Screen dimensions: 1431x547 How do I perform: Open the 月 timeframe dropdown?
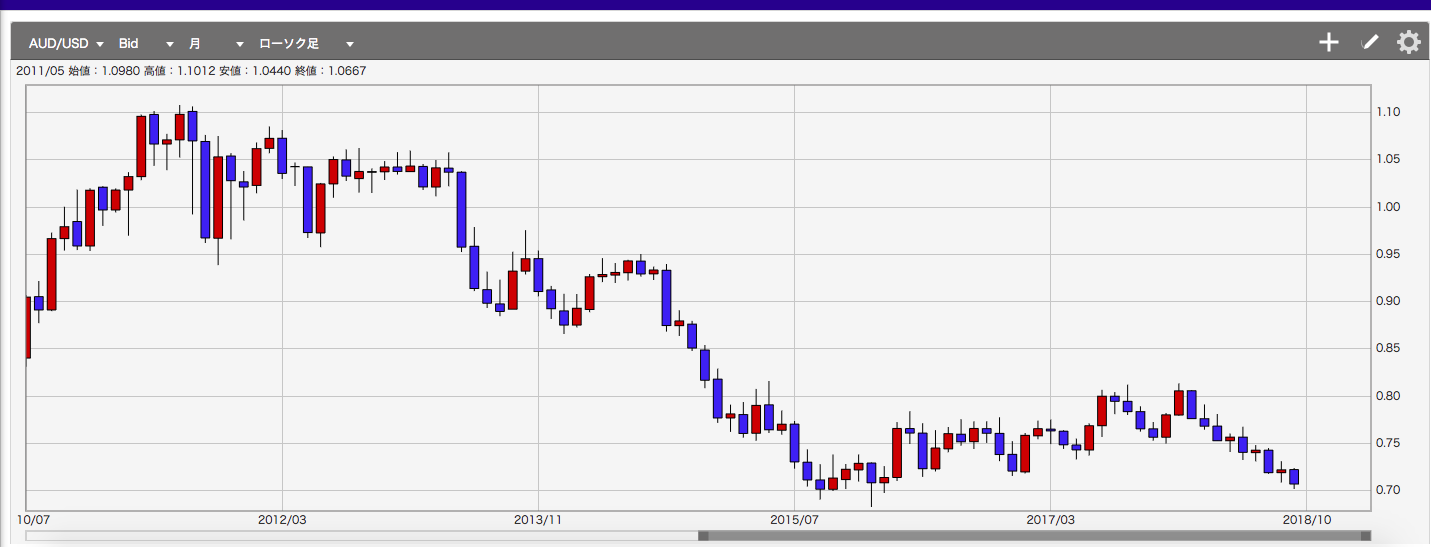click(216, 44)
